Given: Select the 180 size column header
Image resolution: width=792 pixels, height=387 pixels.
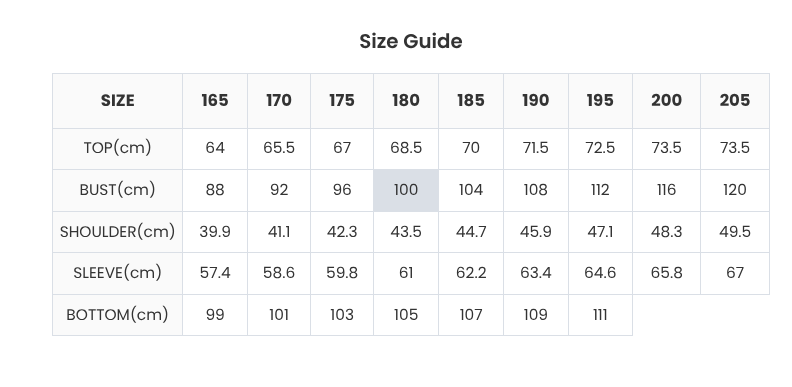Looking at the screenshot, I should (x=406, y=101).
